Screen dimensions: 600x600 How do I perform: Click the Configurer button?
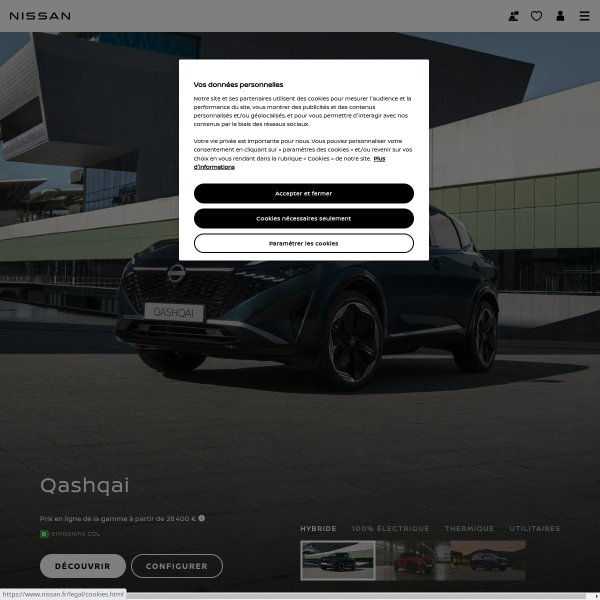coord(177,566)
